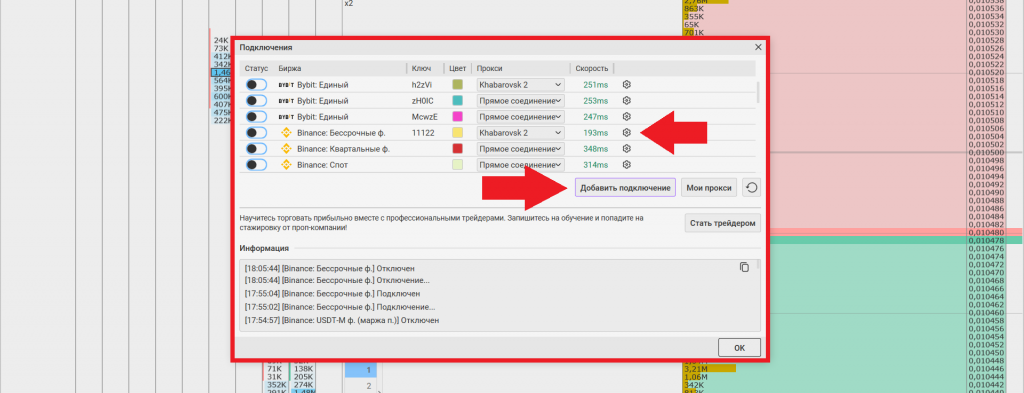Select the 193ms speed value
Image resolution: width=1024 pixels, height=393 pixels.
click(x=596, y=133)
